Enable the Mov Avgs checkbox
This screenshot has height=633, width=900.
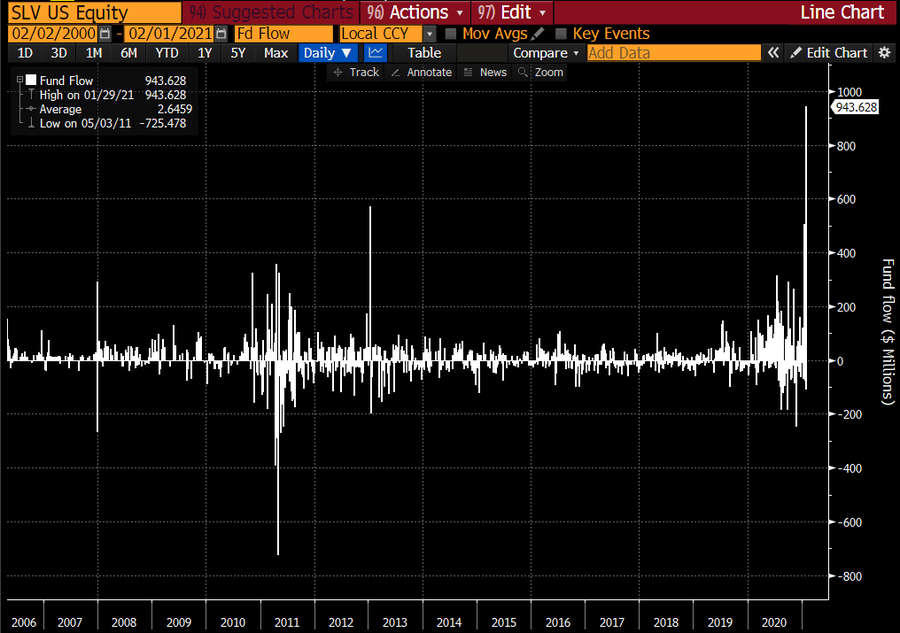tap(451, 34)
